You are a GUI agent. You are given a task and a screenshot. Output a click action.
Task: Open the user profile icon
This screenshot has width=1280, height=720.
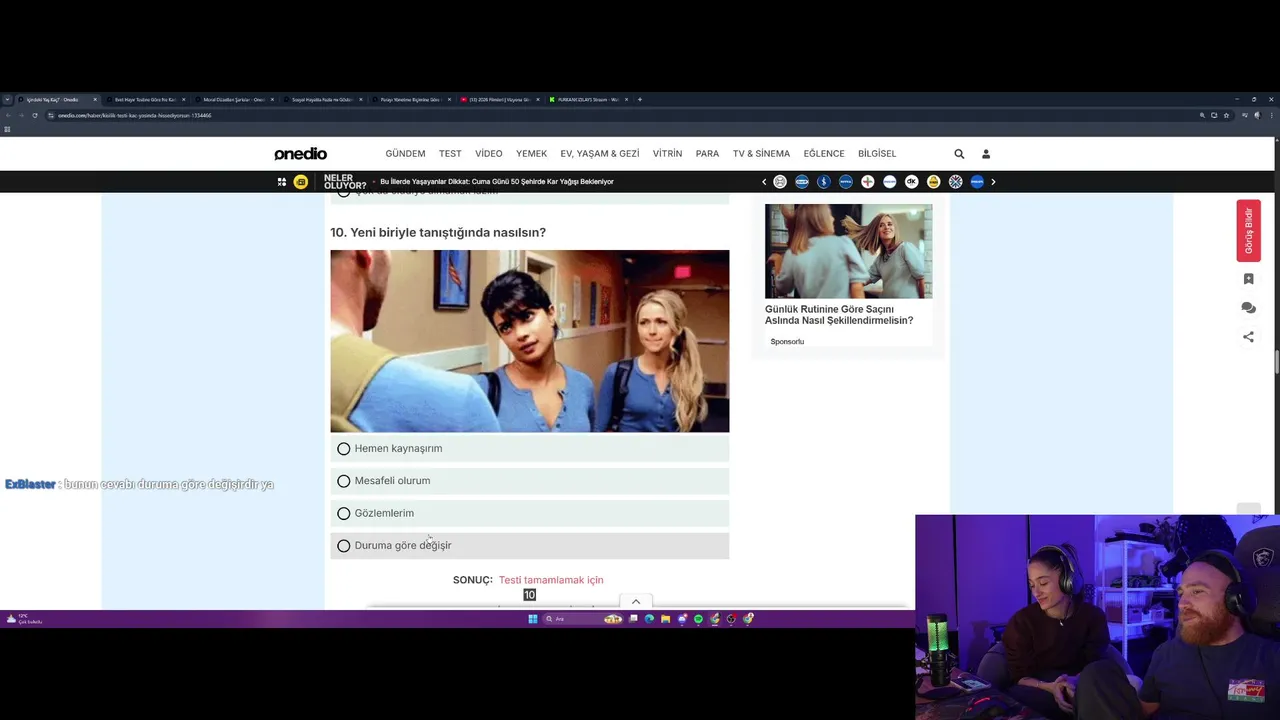pos(986,154)
